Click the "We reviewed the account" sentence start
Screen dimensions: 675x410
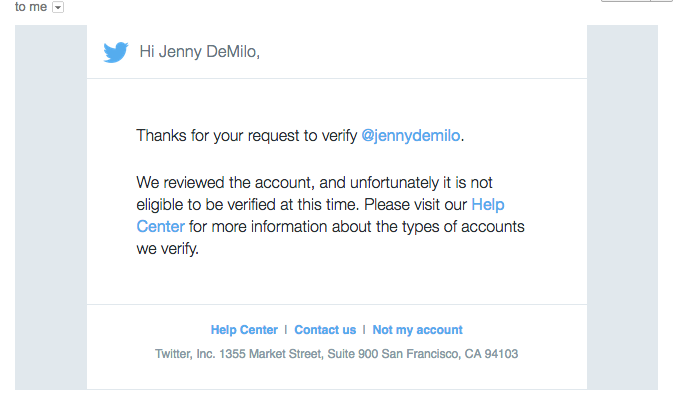224,183
